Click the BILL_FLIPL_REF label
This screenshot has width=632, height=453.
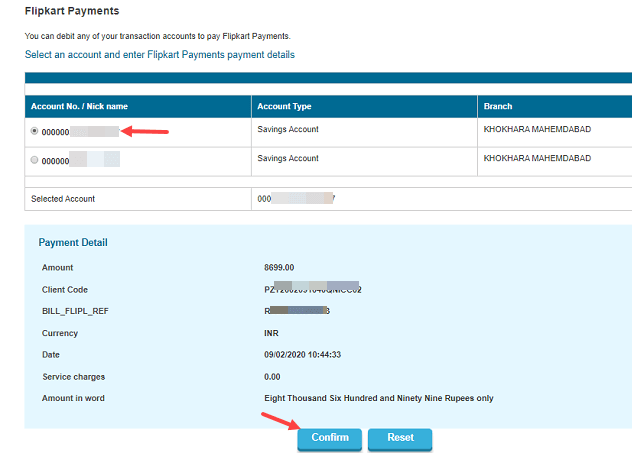[x=75, y=311]
